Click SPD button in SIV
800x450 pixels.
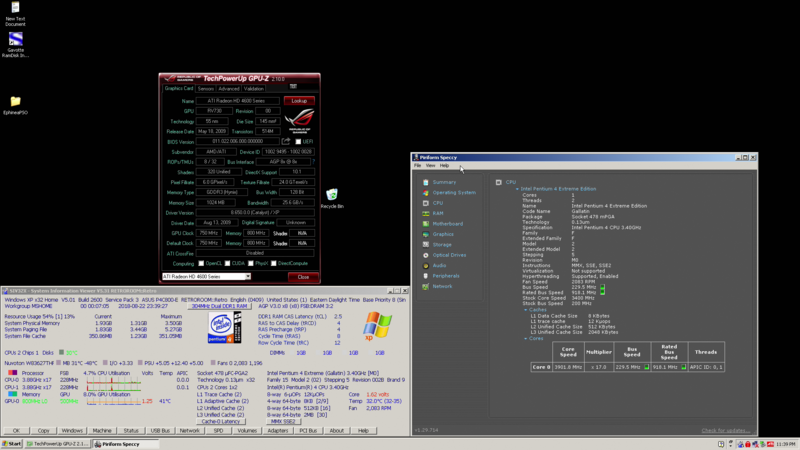click(218, 431)
